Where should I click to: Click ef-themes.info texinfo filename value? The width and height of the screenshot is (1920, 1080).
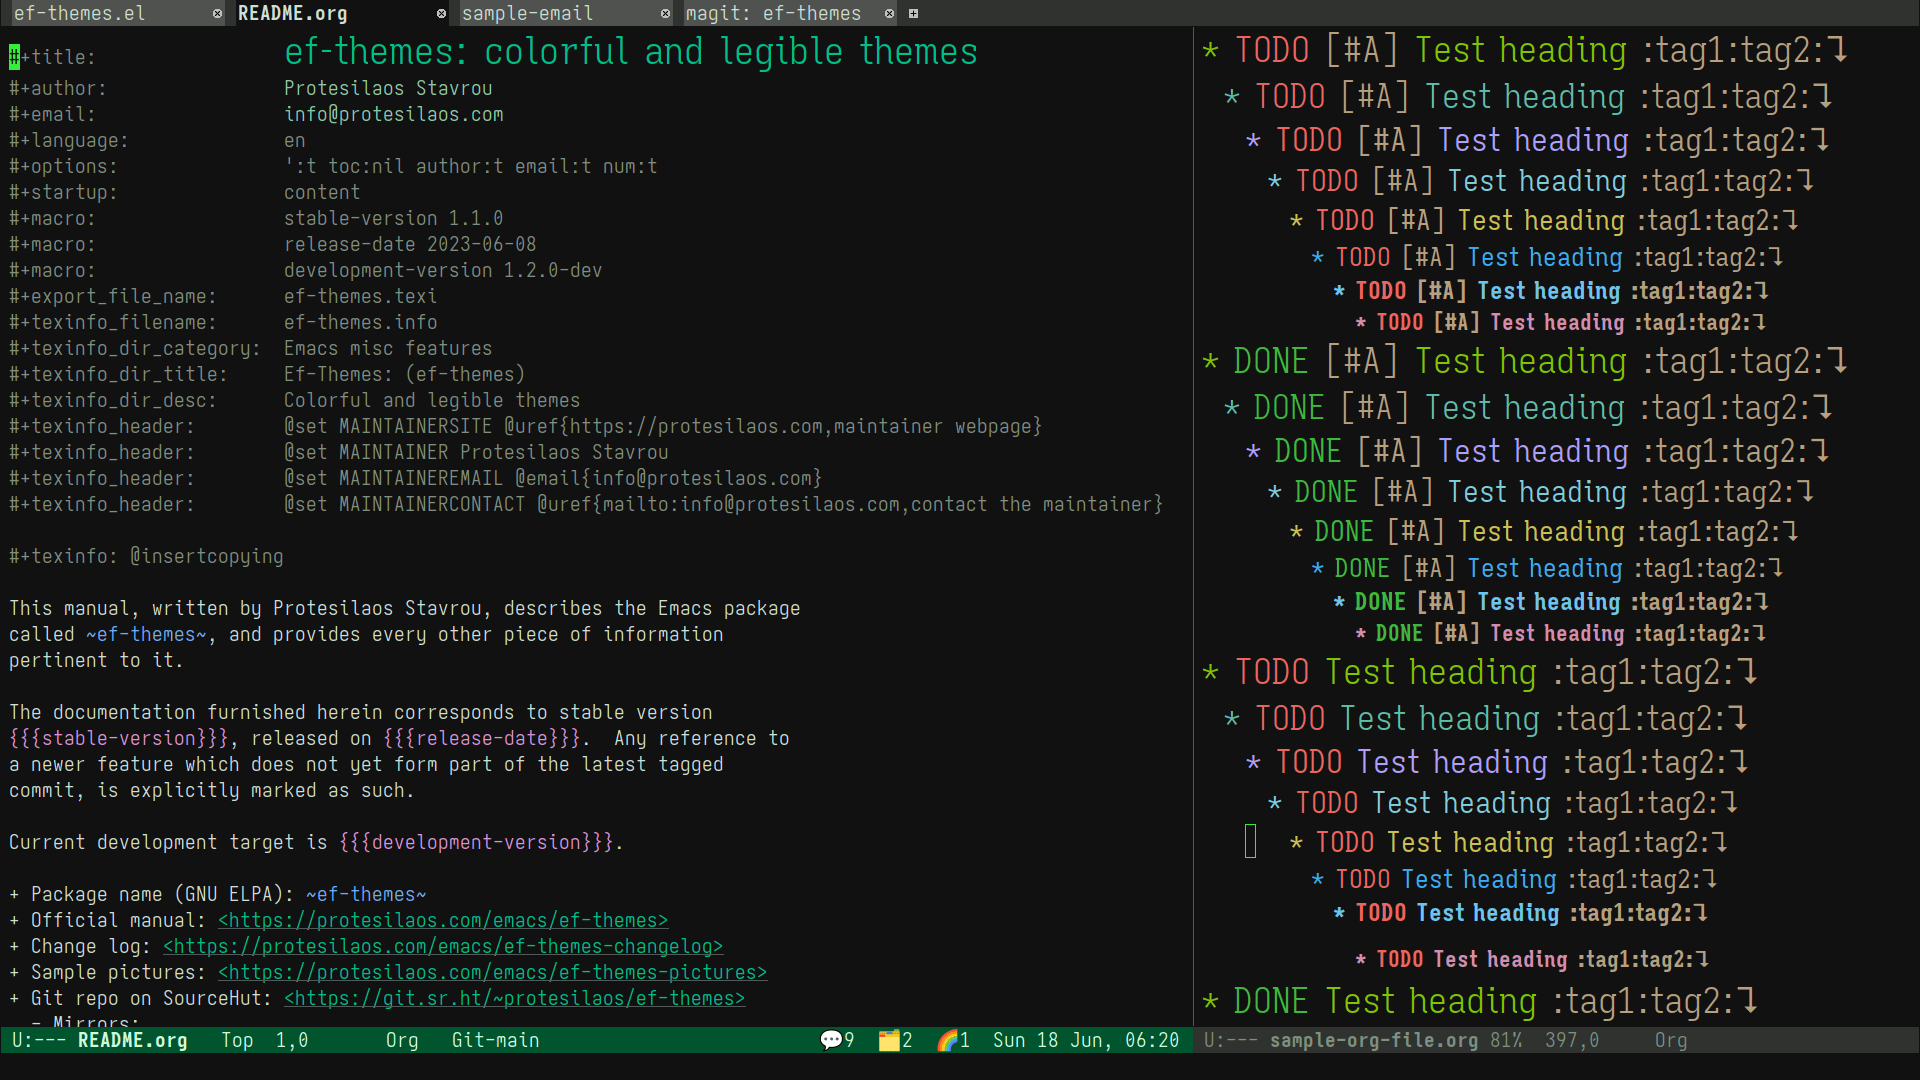tap(360, 322)
